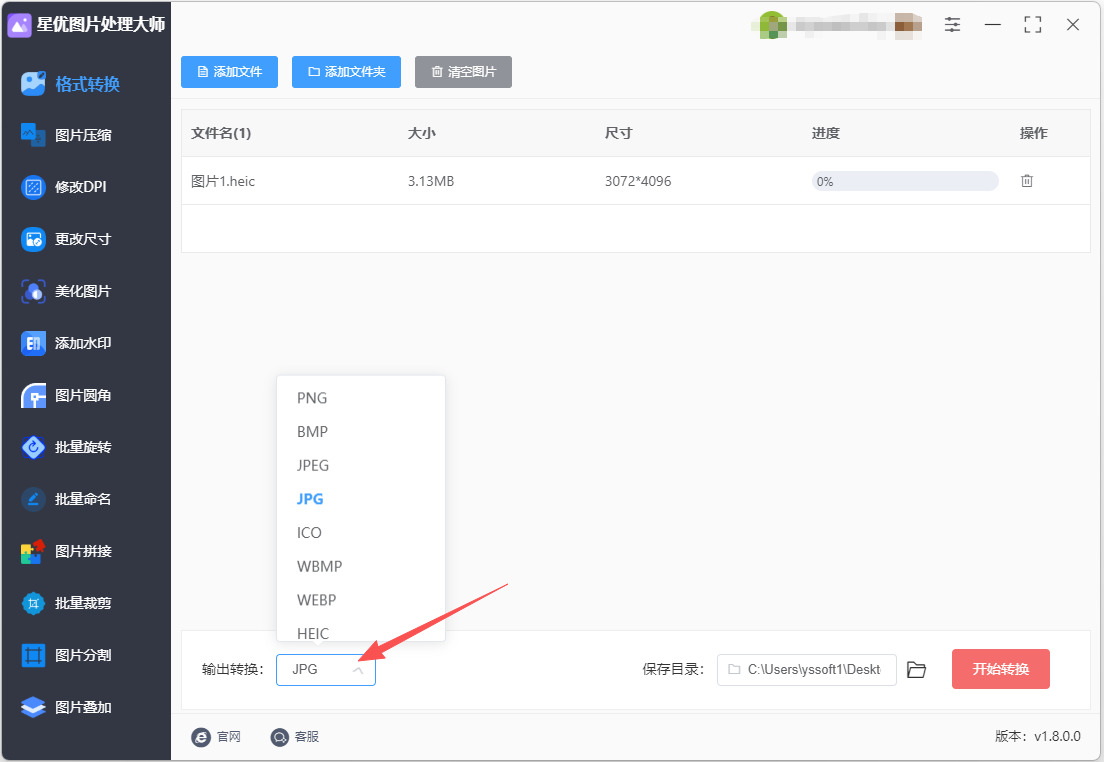This screenshot has width=1104, height=762.
Task: Click the 大小 column header
Action: pyautogui.click(x=422, y=133)
